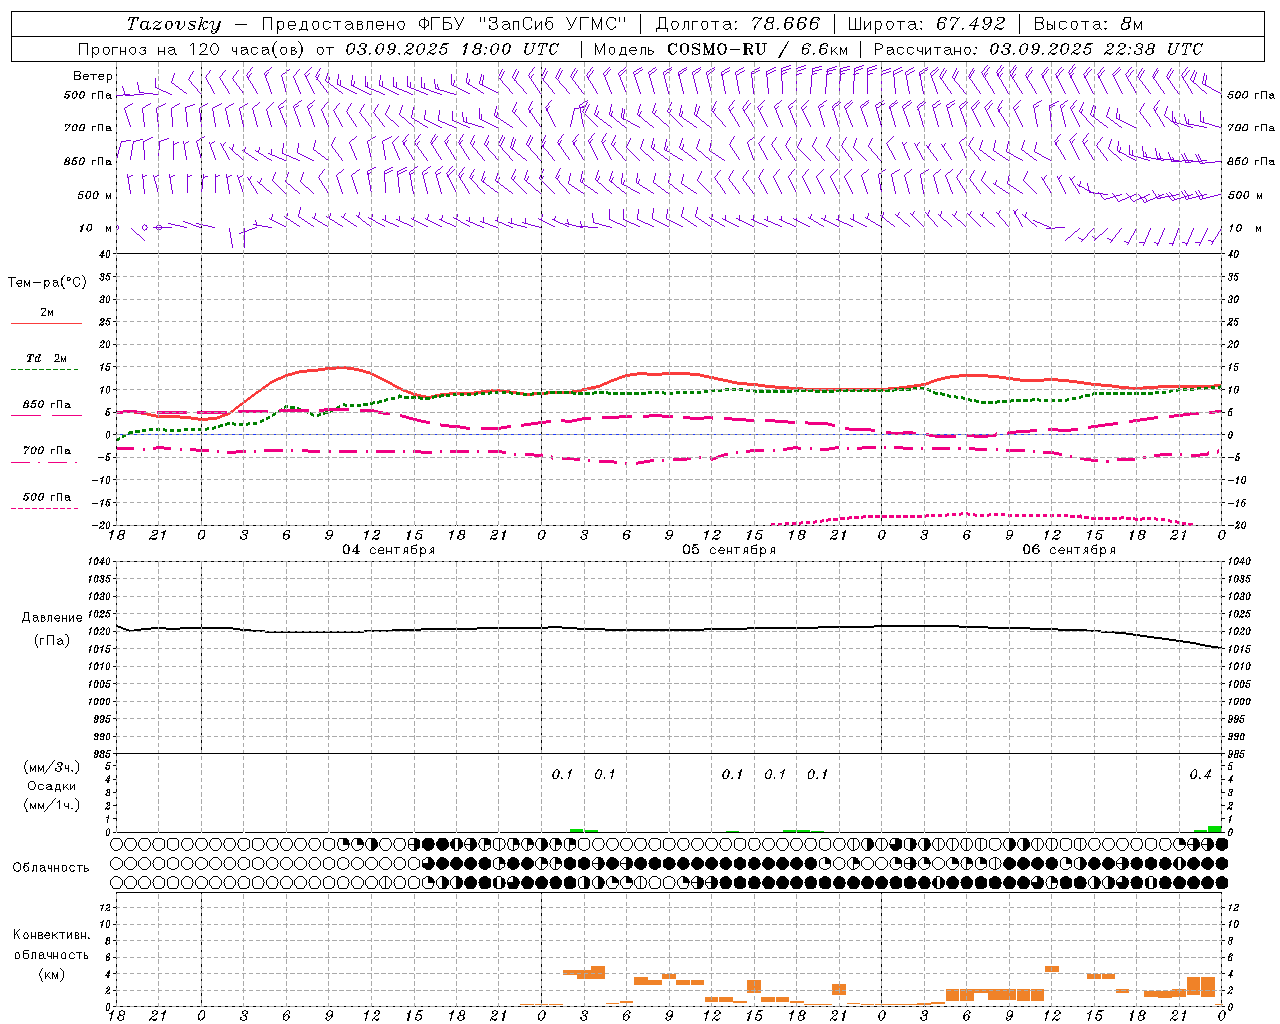Click the "06 сентября" date label
The image size is (1280, 1024).
[x=1069, y=550]
